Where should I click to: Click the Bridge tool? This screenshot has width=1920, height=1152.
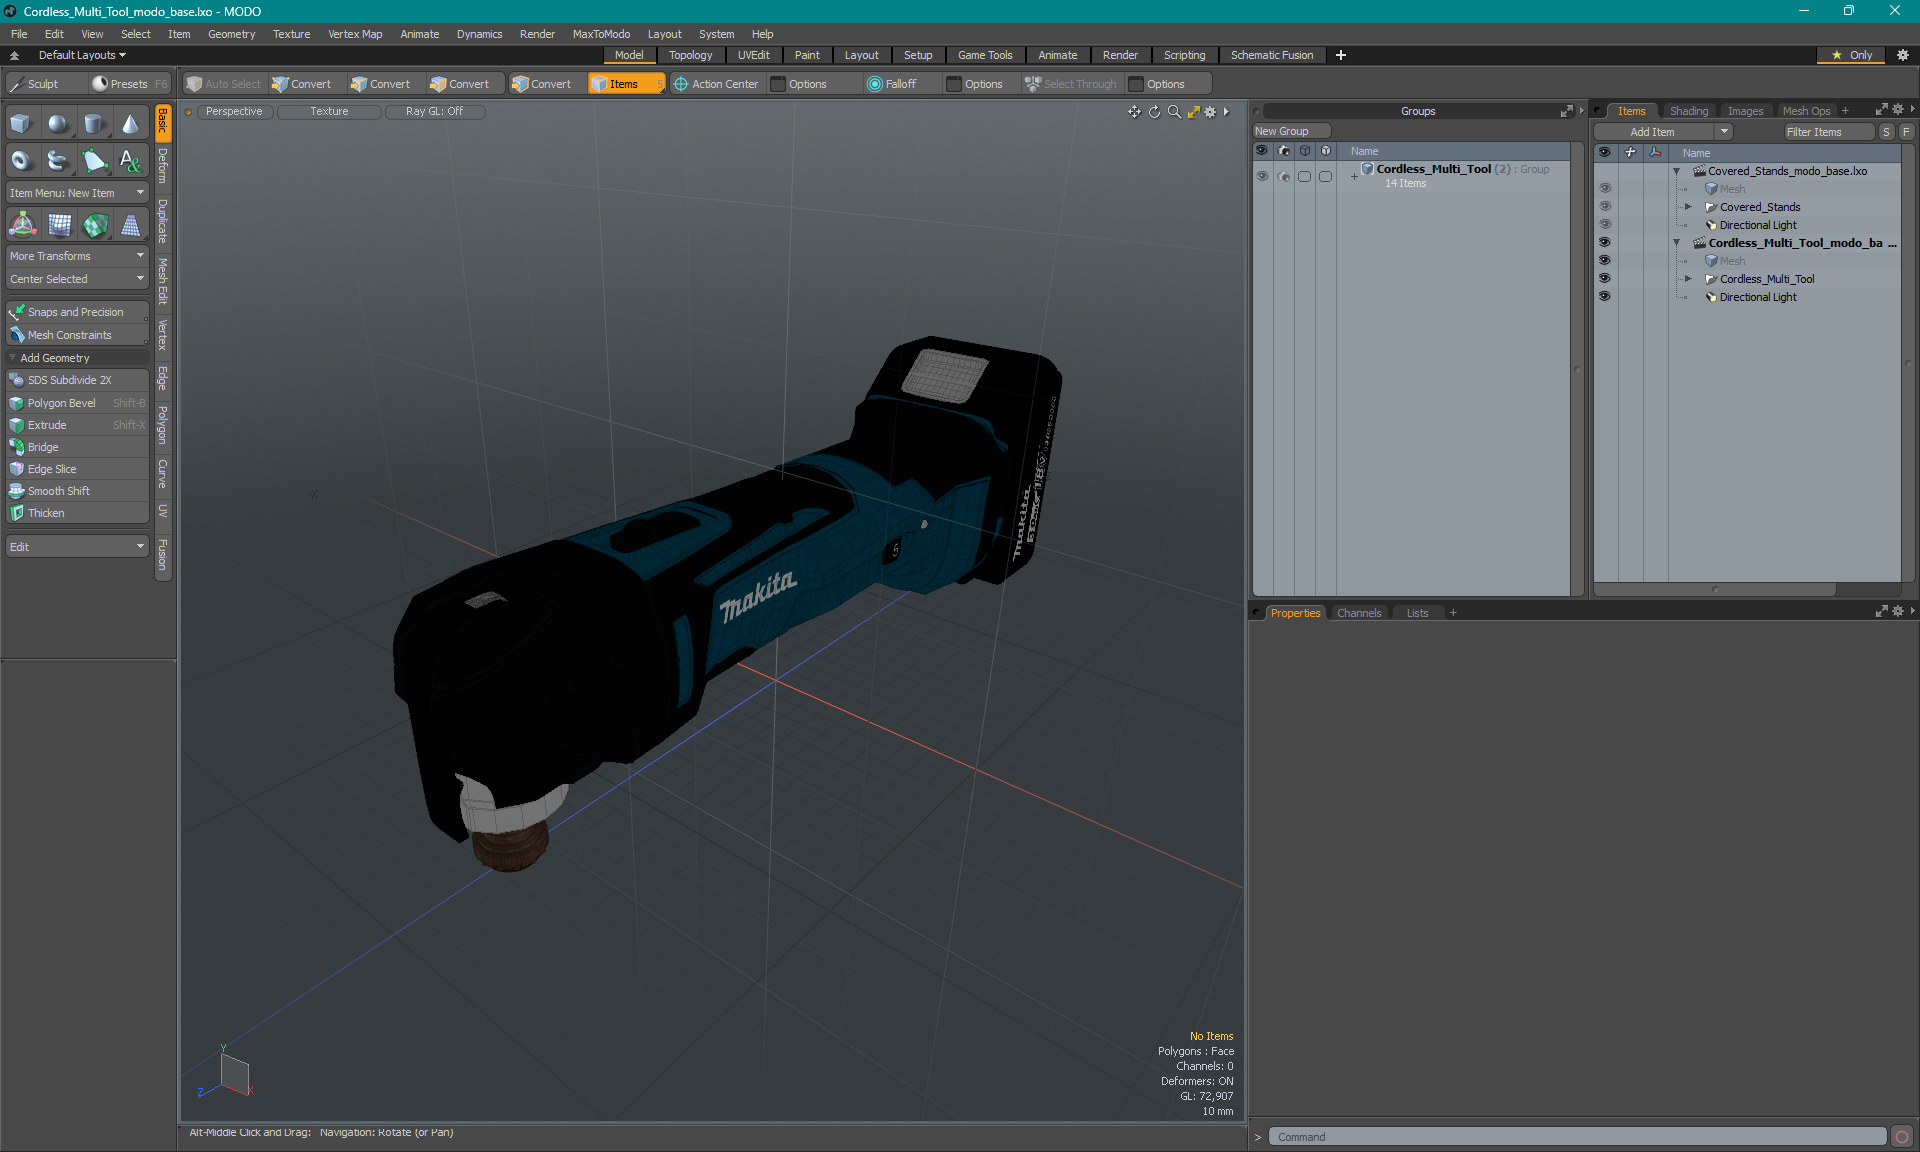tap(77, 447)
